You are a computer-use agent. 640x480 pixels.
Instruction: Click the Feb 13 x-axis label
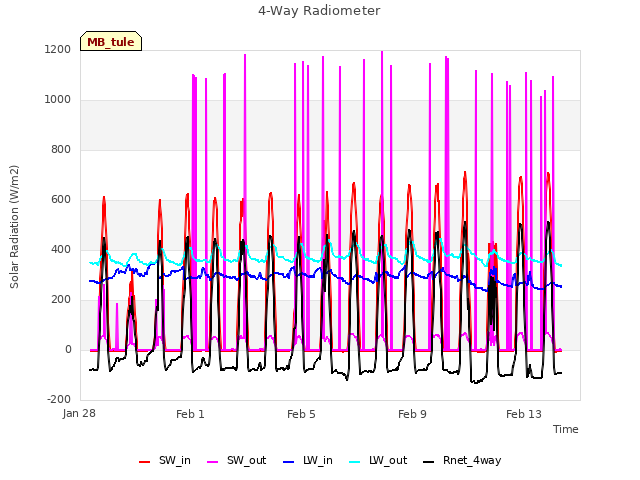tap(524, 414)
